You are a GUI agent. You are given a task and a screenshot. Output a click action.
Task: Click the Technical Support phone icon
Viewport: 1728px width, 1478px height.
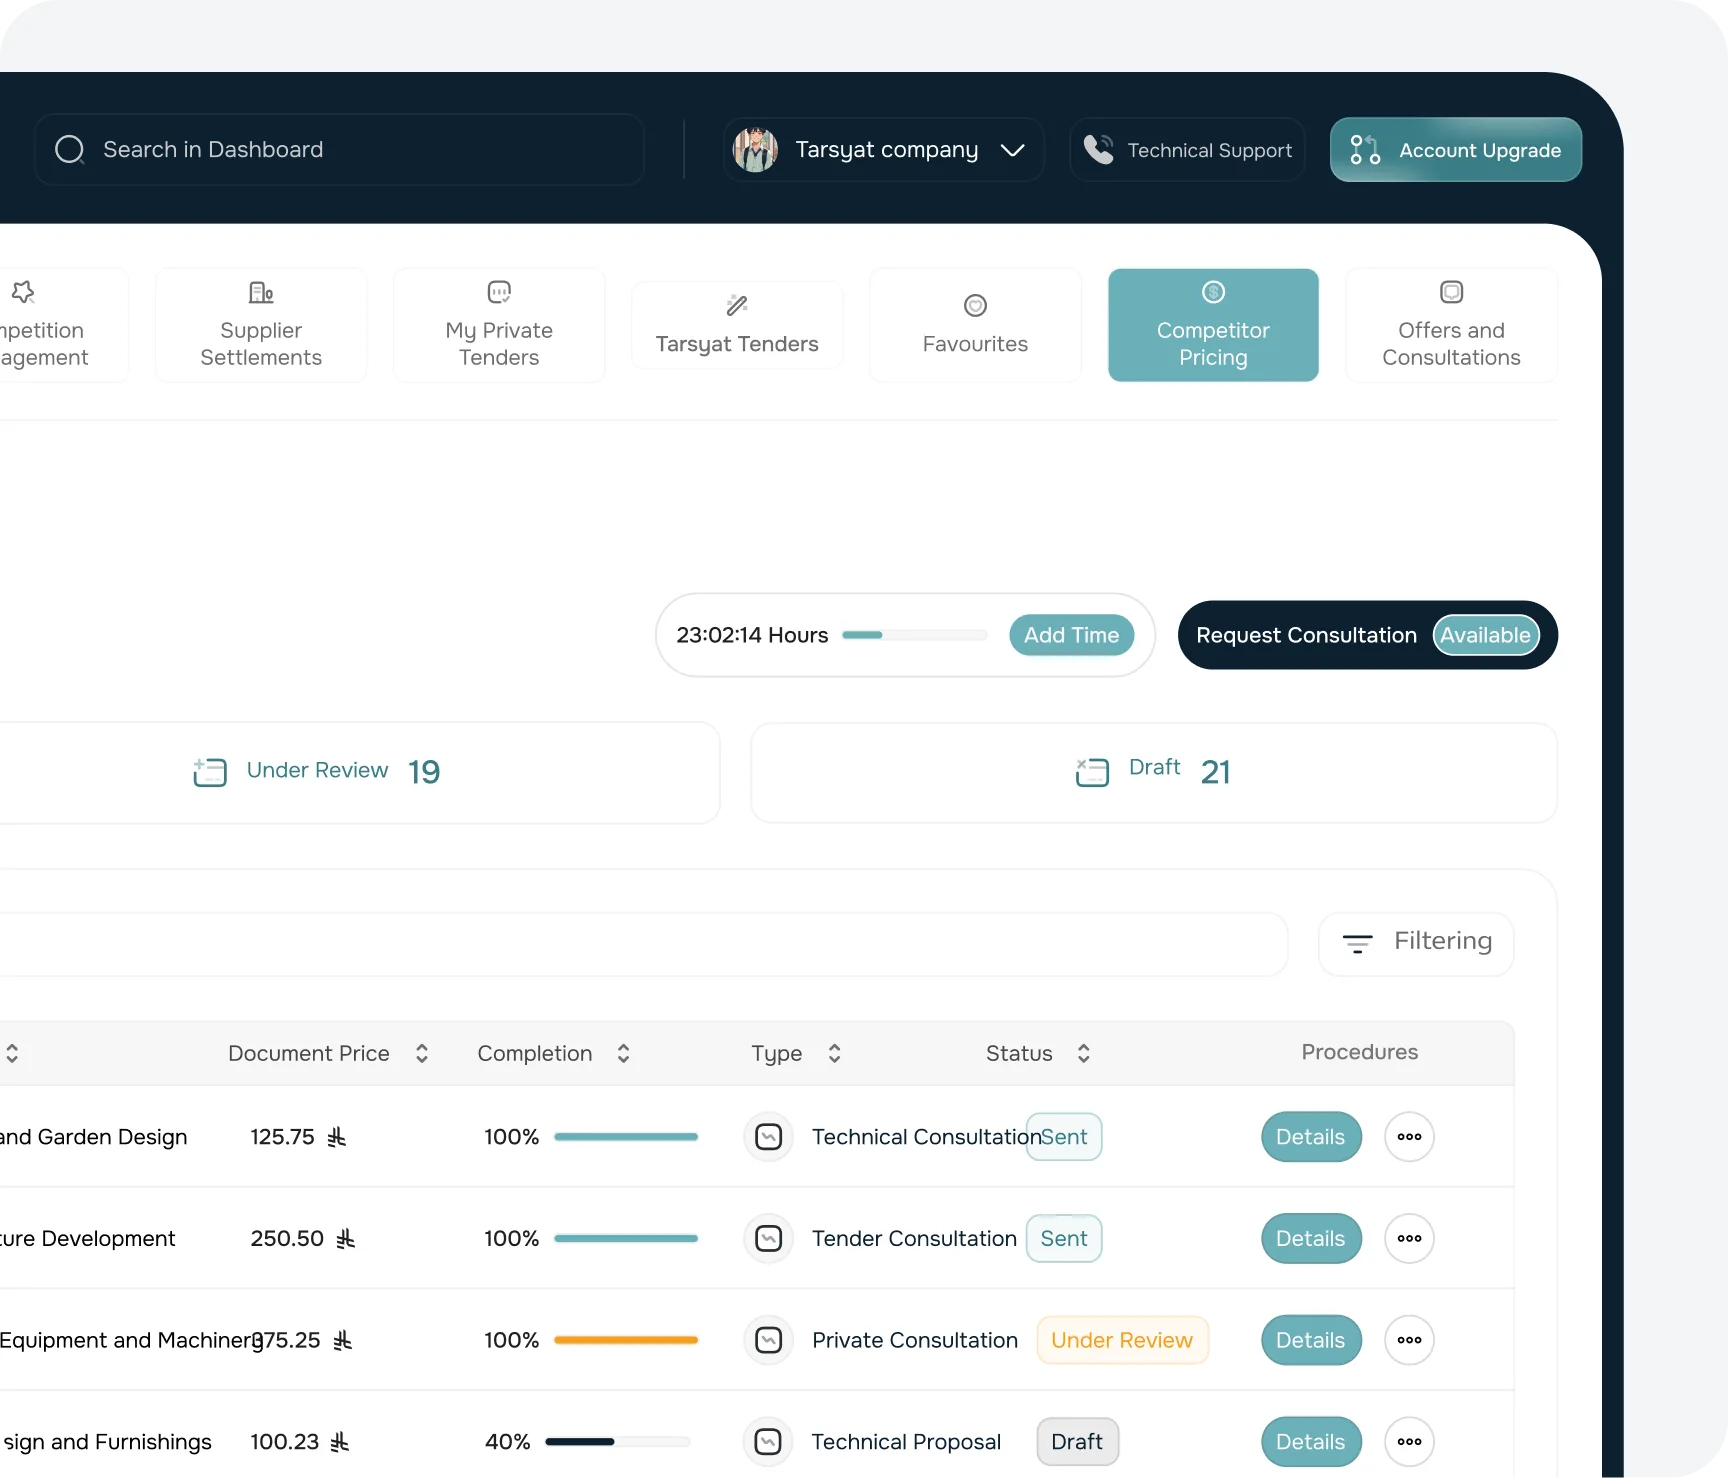pos(1098,150)
